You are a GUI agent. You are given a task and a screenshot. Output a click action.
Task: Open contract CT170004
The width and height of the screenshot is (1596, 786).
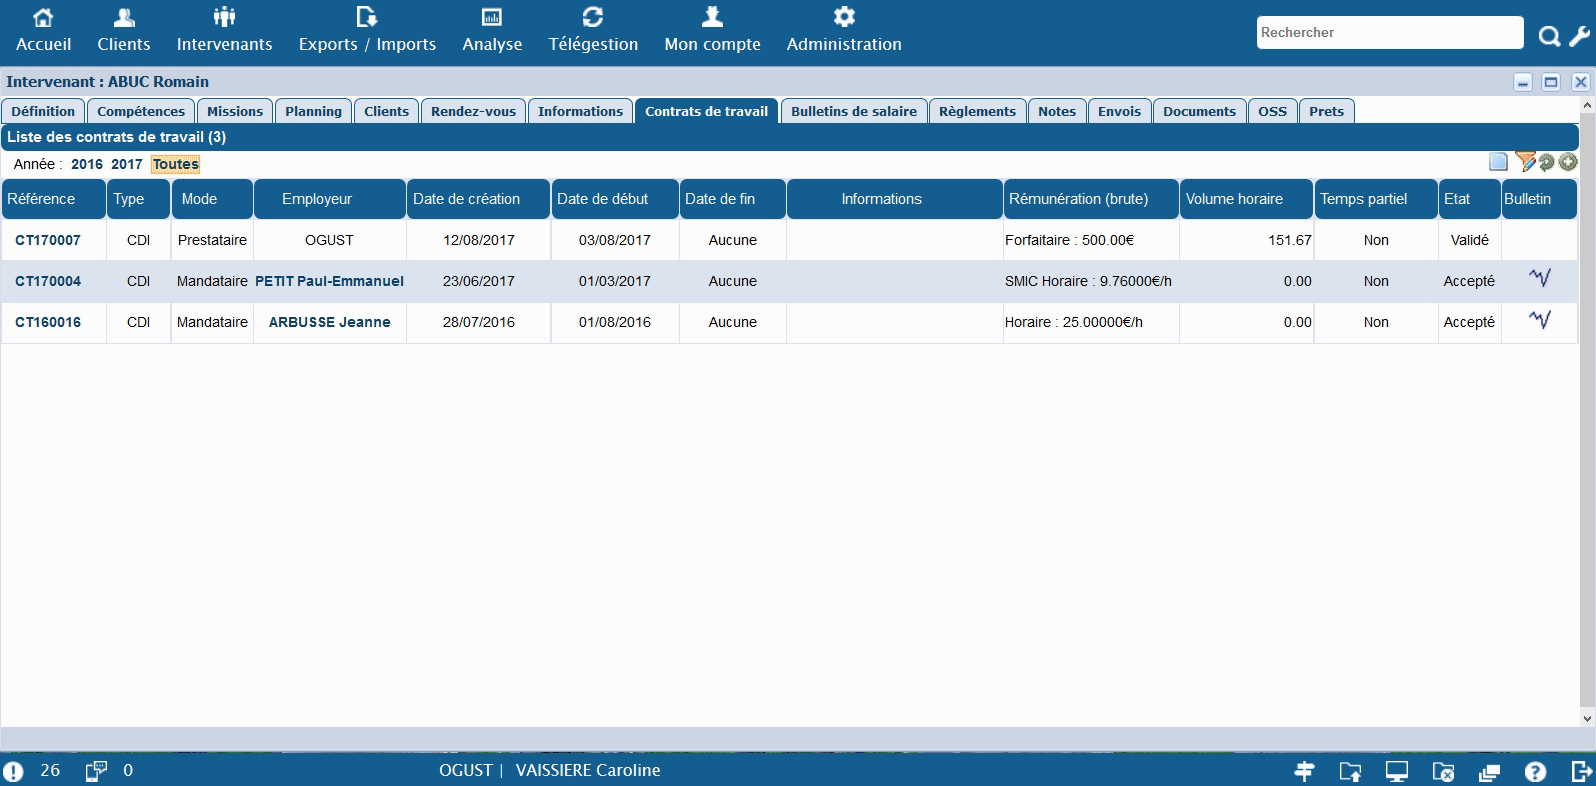coord(48,281)
